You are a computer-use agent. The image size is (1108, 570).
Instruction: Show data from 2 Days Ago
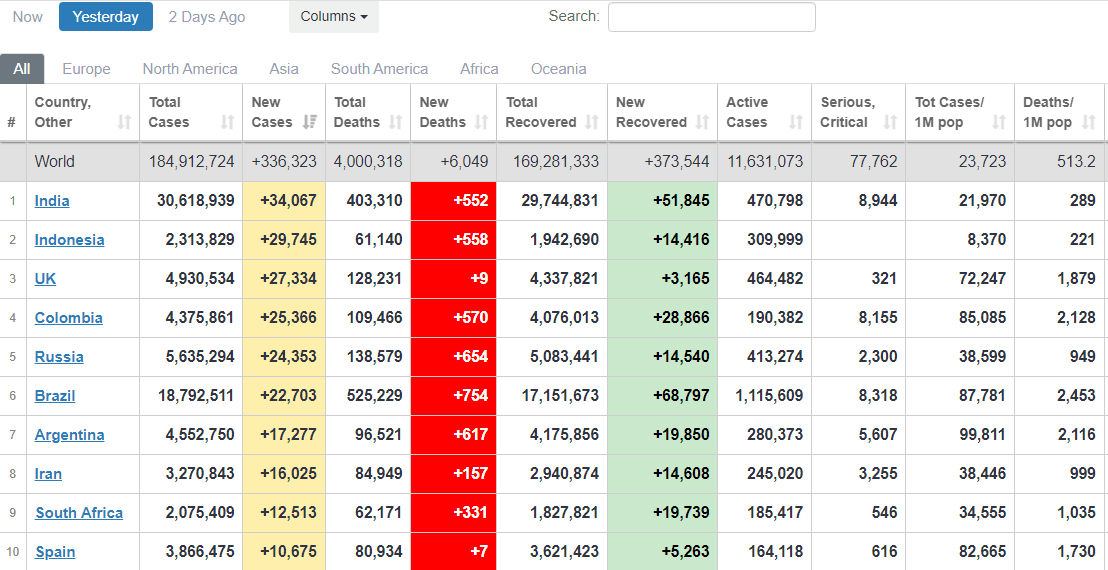(x=207, y=17)
